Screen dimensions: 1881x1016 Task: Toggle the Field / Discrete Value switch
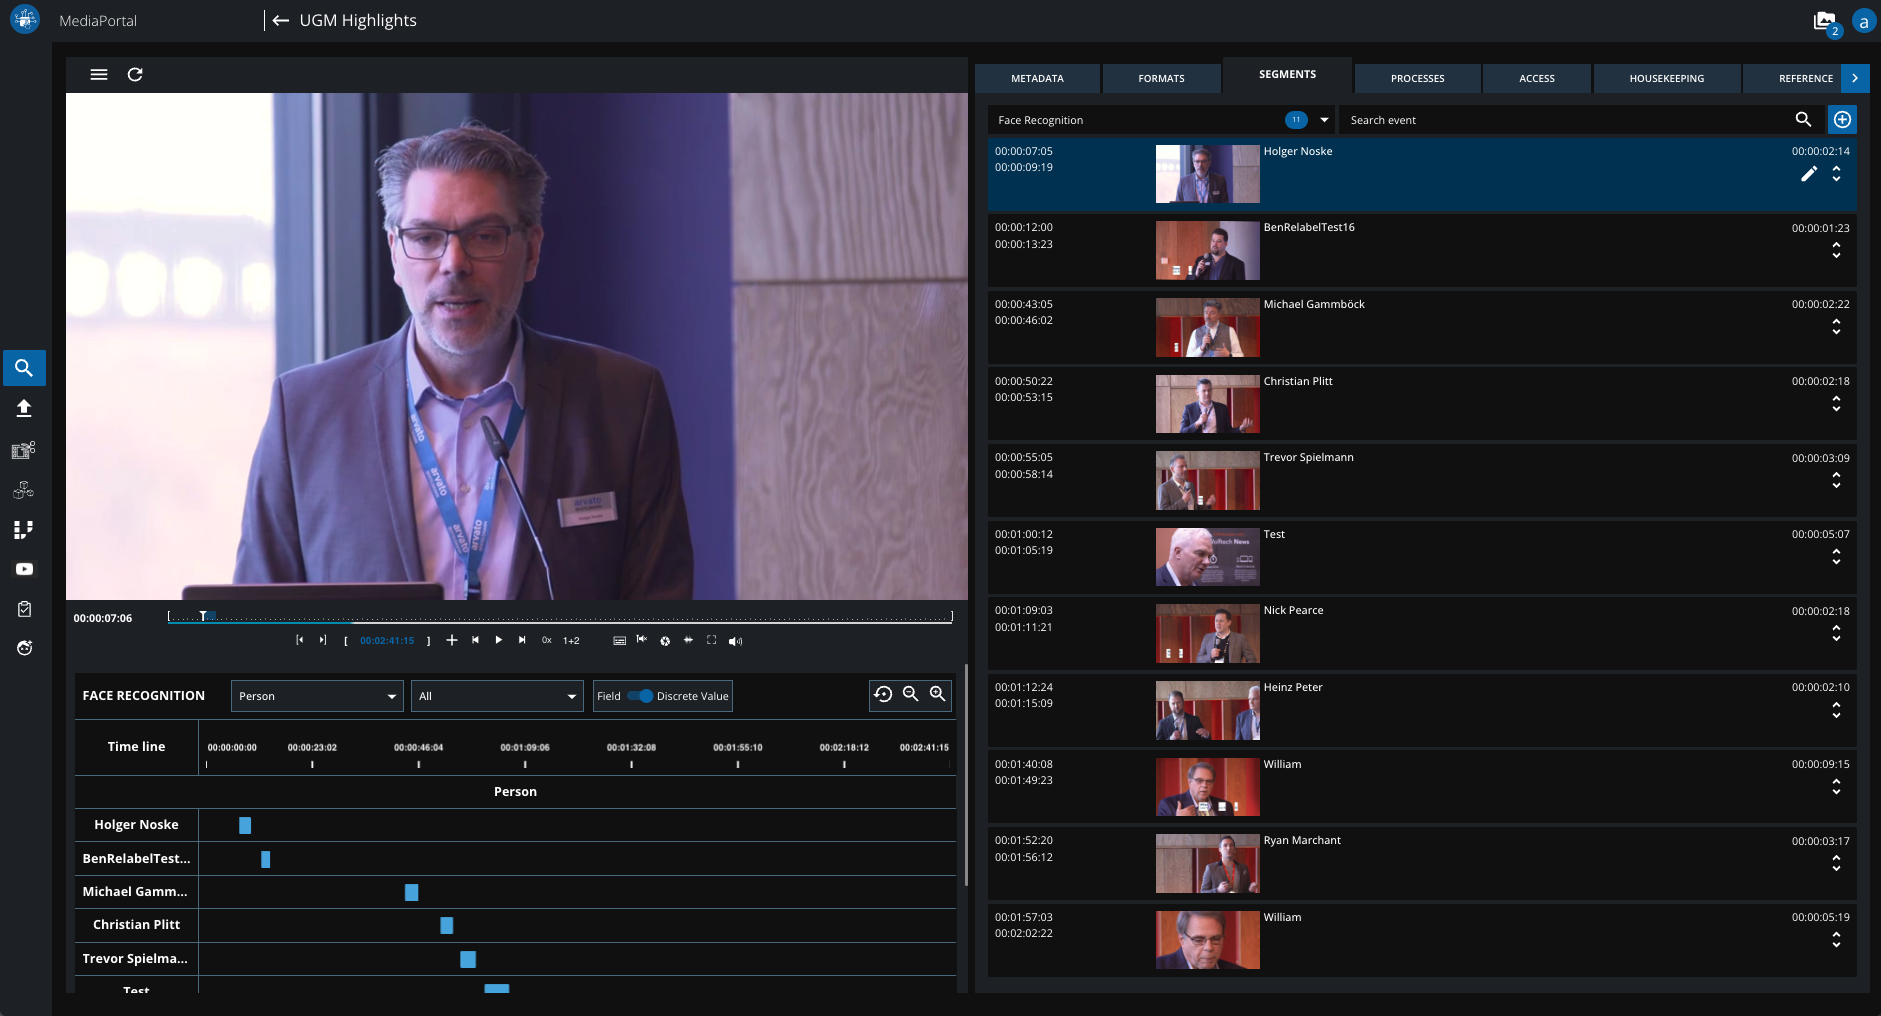[x=641, y=696]
